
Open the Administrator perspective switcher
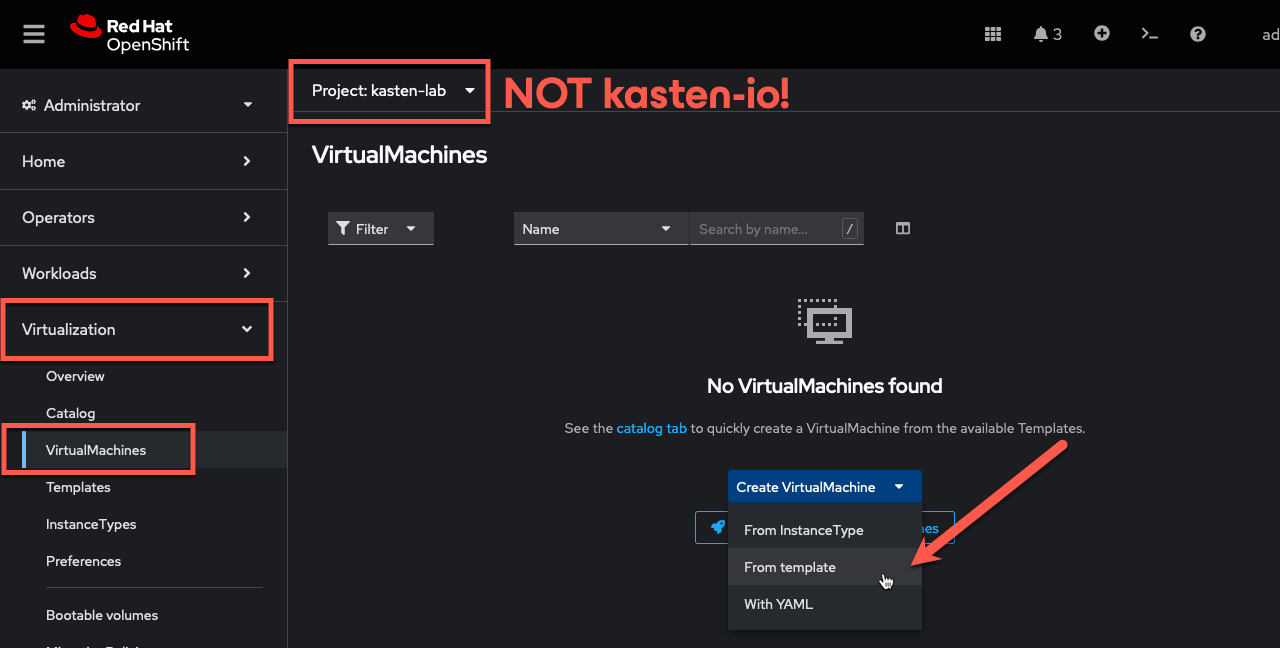click(138, 105)
